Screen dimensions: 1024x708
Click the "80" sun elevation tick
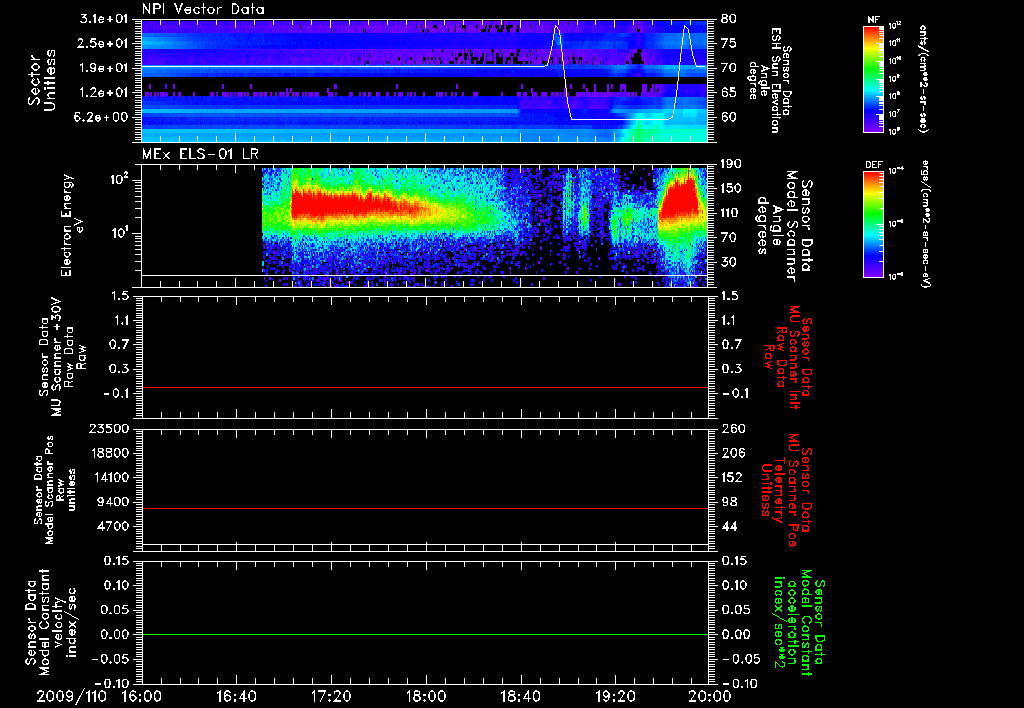[x=728, y=19]
